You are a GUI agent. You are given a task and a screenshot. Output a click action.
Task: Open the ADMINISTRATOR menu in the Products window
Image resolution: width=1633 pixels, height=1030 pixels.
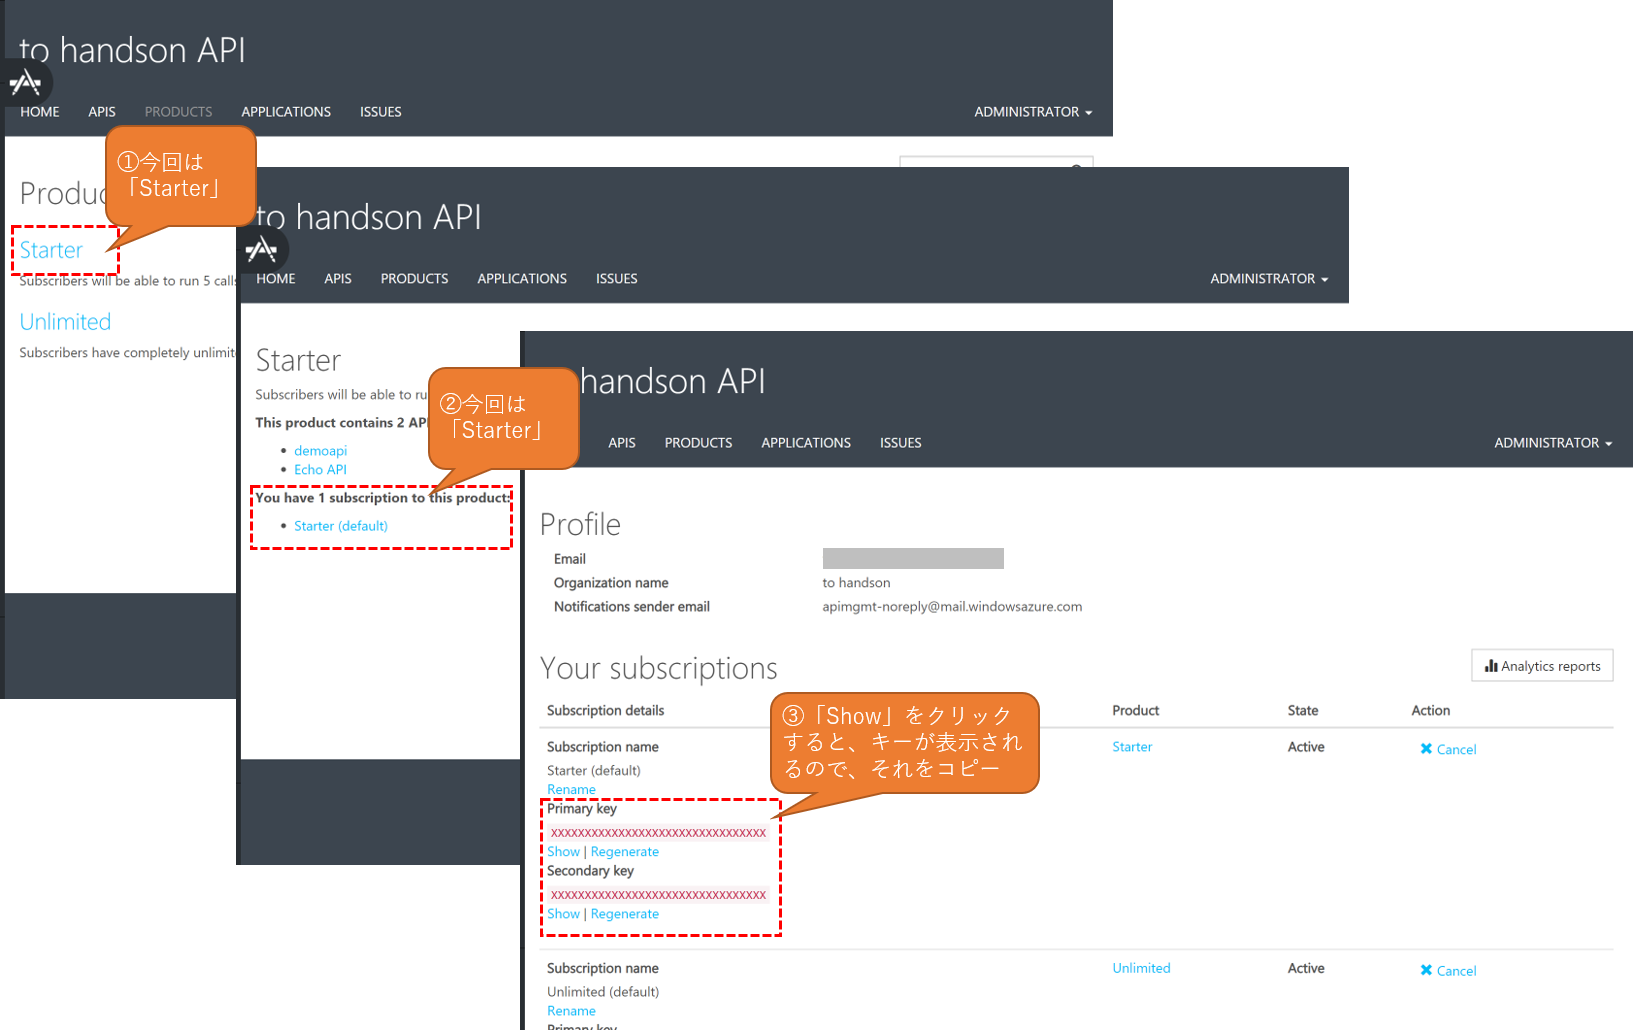(1032, 112)
